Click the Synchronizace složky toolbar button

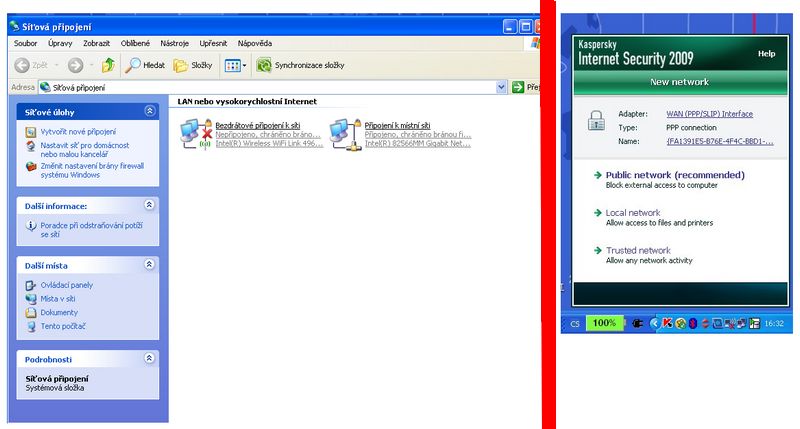tap(300, 65)
